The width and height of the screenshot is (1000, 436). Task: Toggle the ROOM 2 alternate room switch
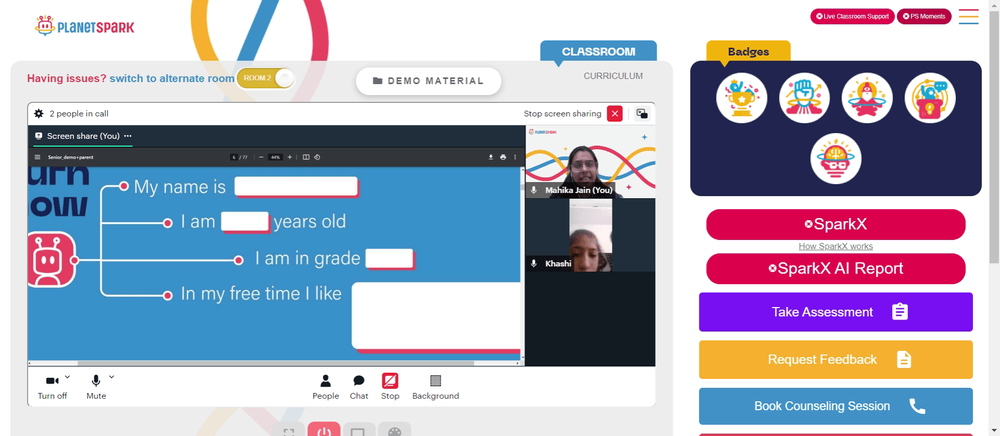266,78
